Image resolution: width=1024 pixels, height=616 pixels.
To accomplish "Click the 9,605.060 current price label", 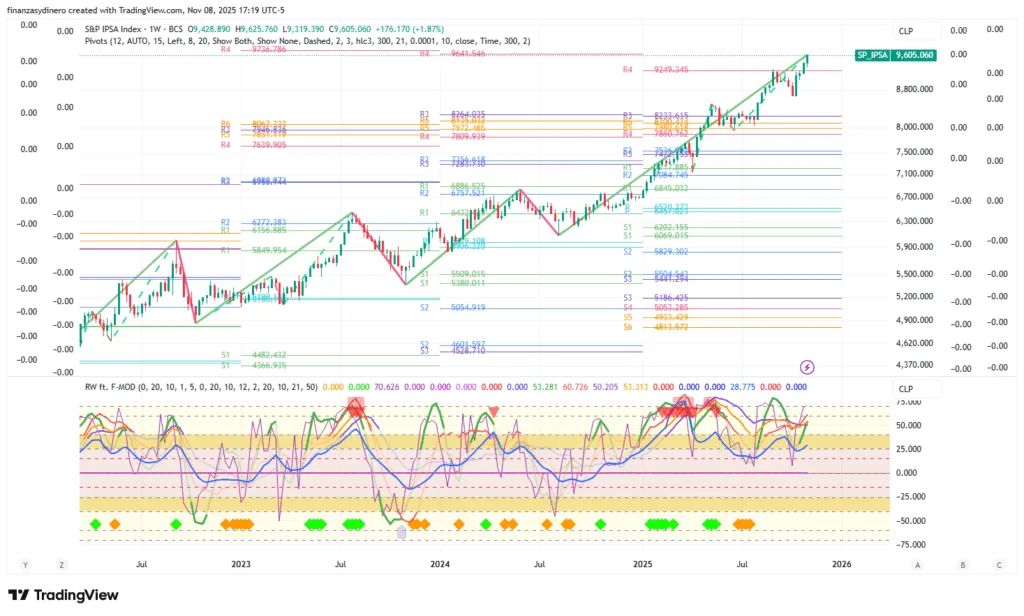I will tap(913, 55).
